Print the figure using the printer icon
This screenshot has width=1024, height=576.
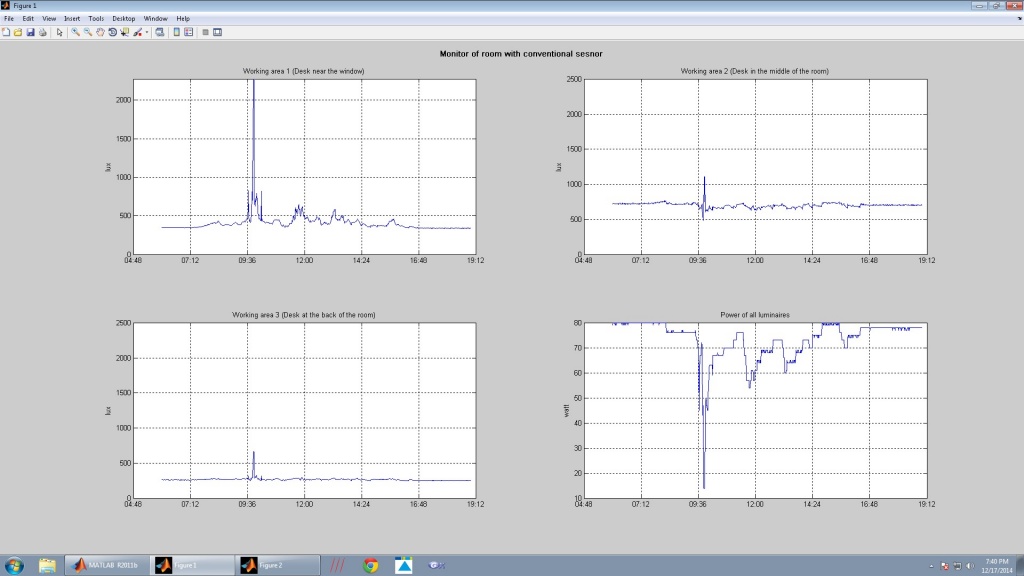[42, 32]
